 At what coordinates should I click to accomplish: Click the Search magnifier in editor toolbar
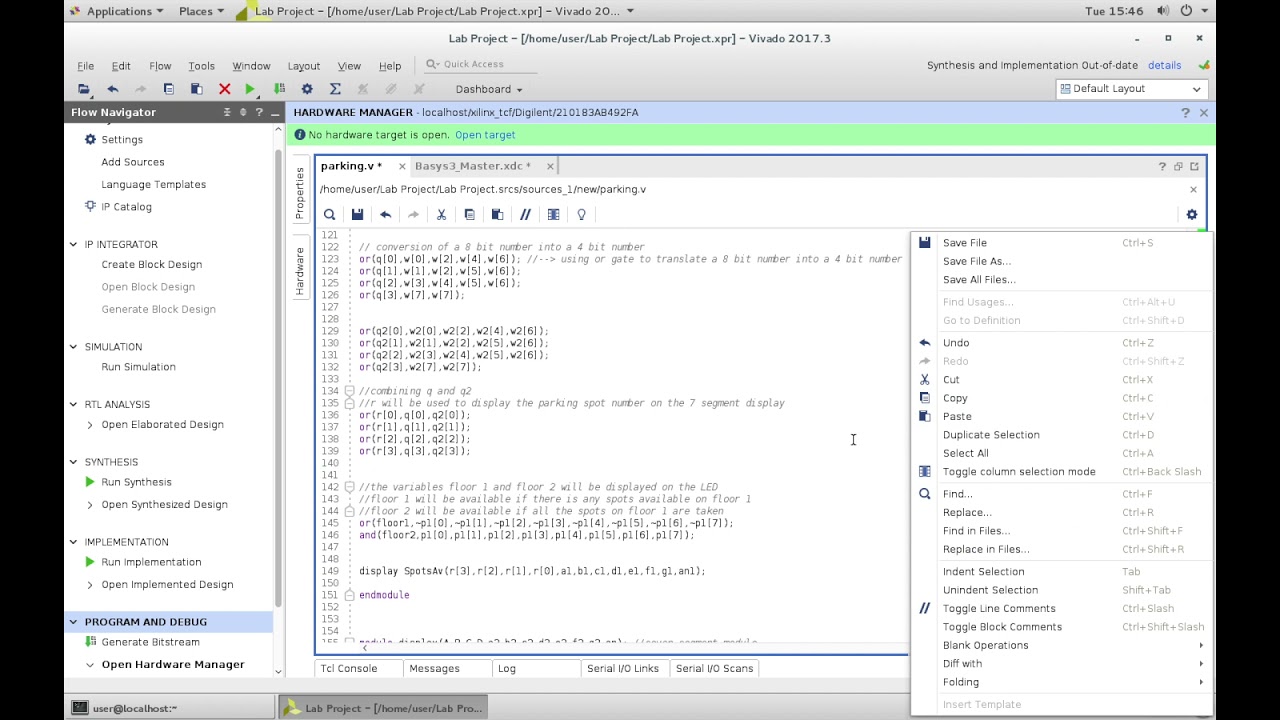tap(329, 214)
